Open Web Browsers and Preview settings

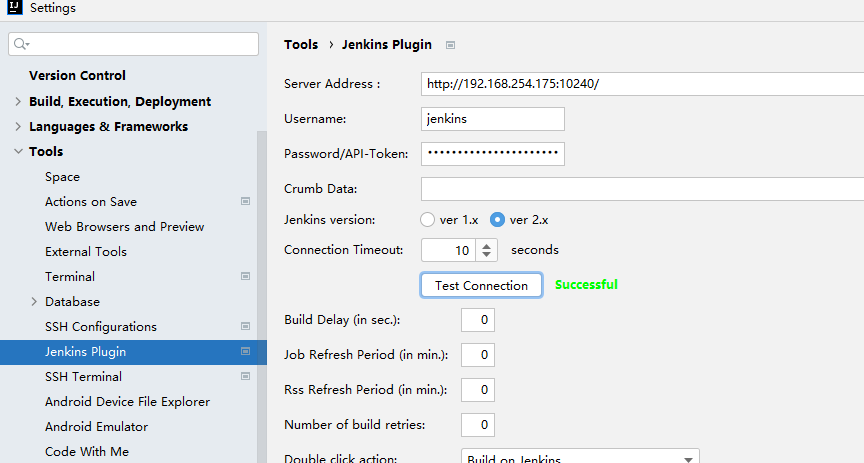click(x=124, y=227)
